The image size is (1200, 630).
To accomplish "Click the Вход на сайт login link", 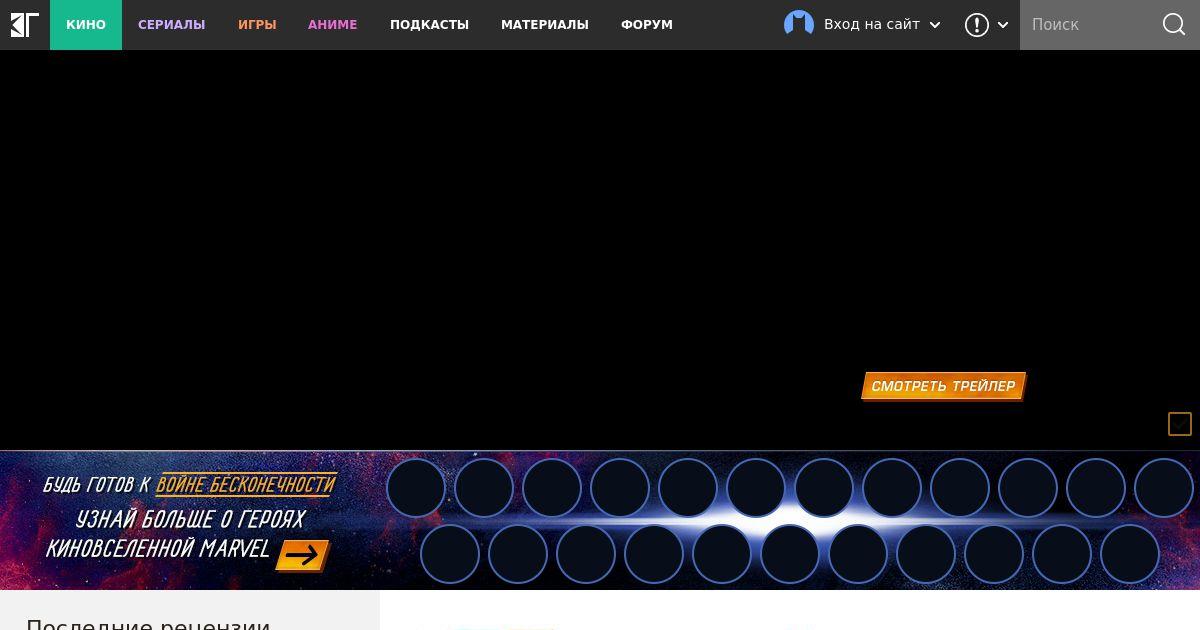I will 872,24.
